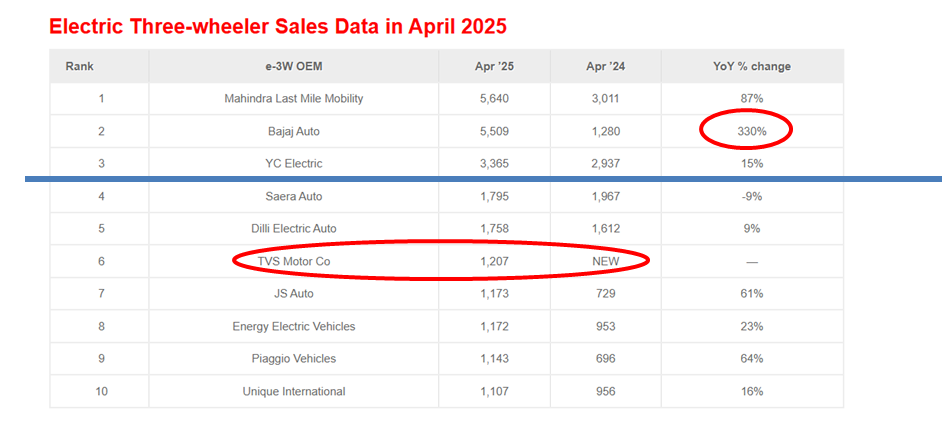Screen dimensions: 945x437
Task: Select the YC Electric cell
Action: [x=293, y=163]
